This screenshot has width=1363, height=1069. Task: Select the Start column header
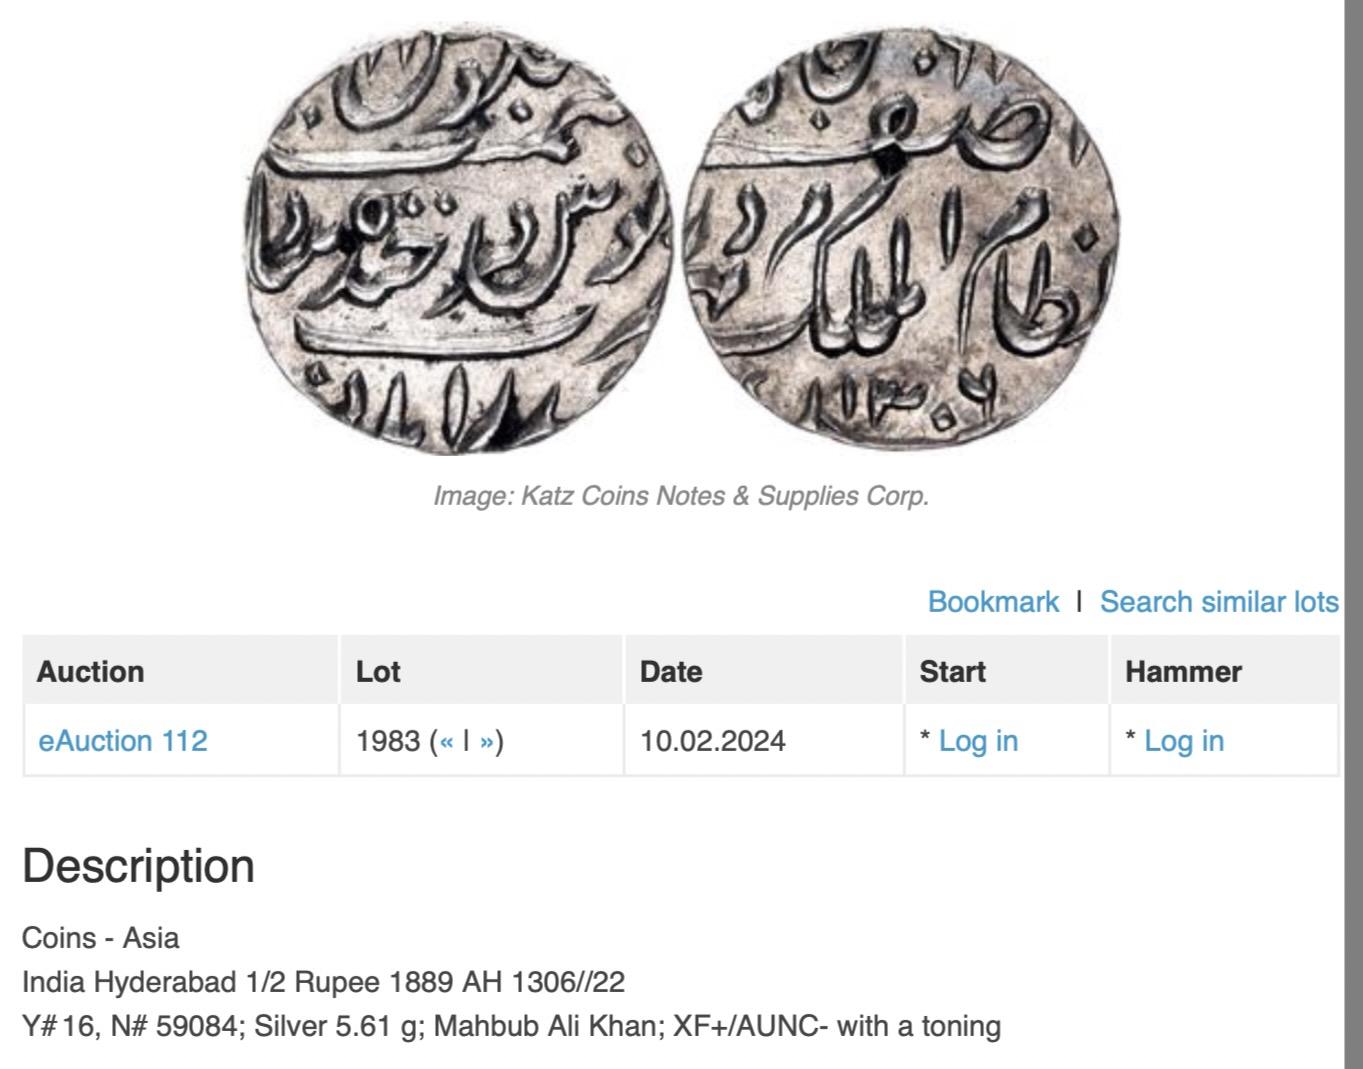coord(1007,671)
